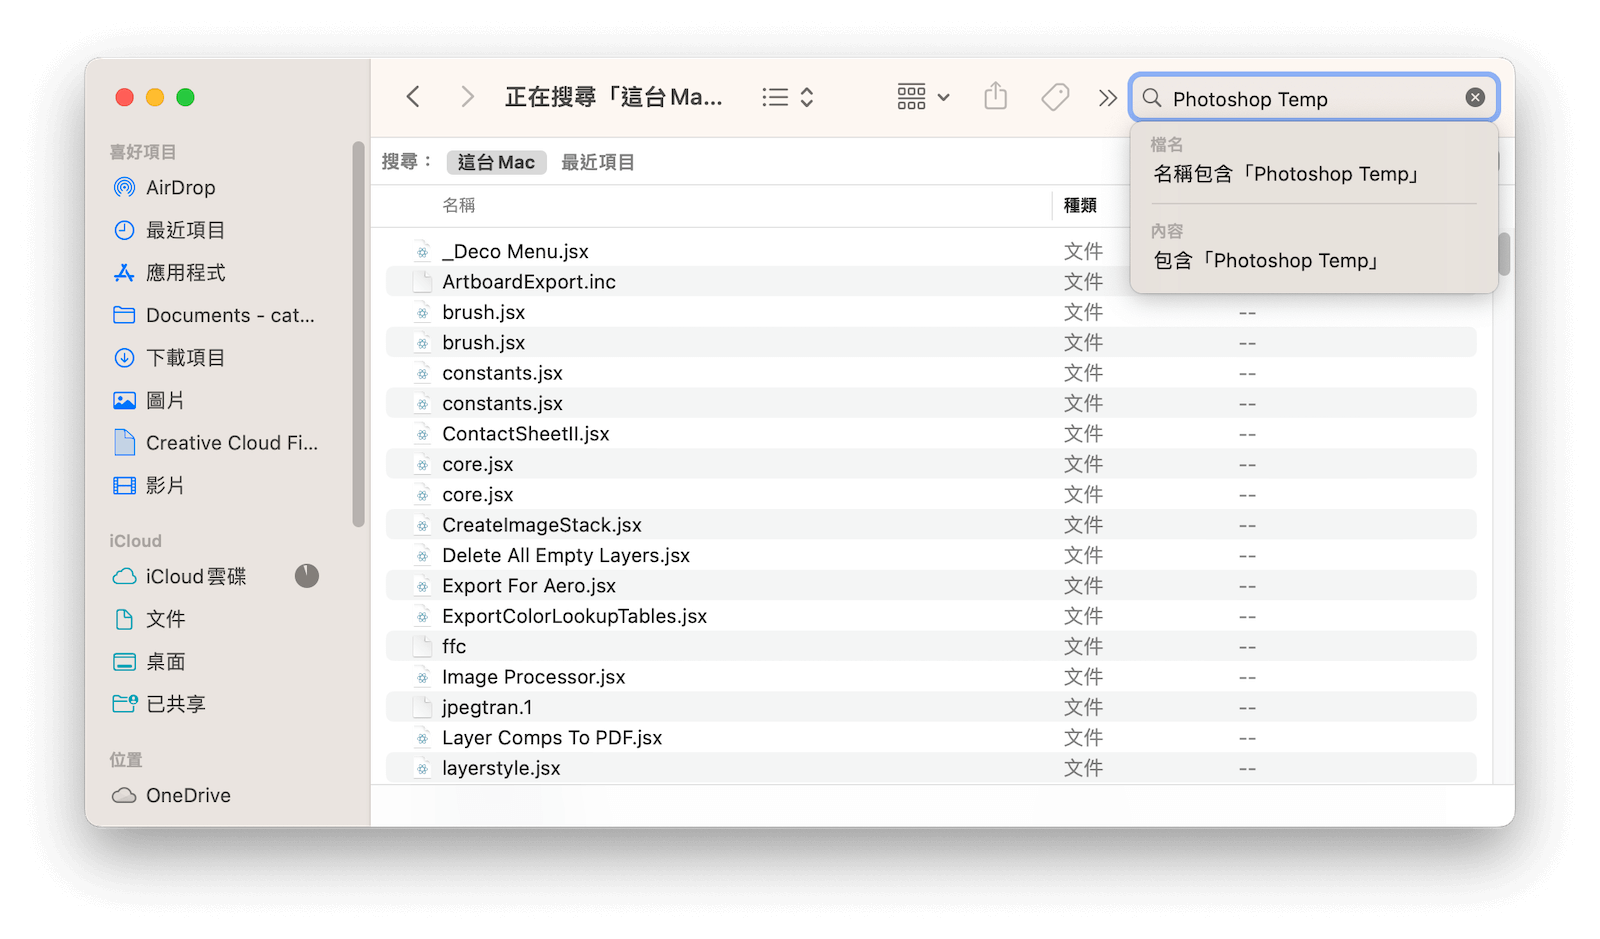The height and width of the screenshot is (939, 1600).
Task: Click file icon of ArtboardExport.inc
Action: 422,282
